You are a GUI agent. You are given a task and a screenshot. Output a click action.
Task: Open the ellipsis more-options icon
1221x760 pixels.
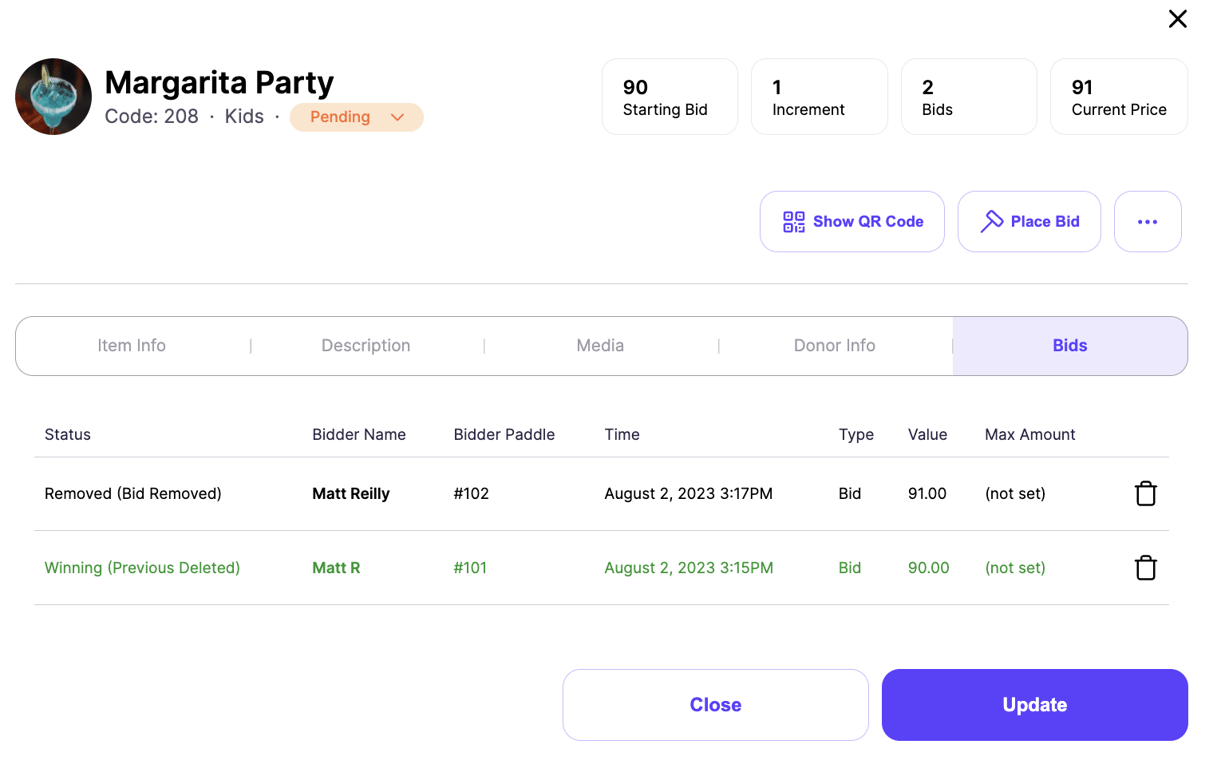click(1147, 221)
